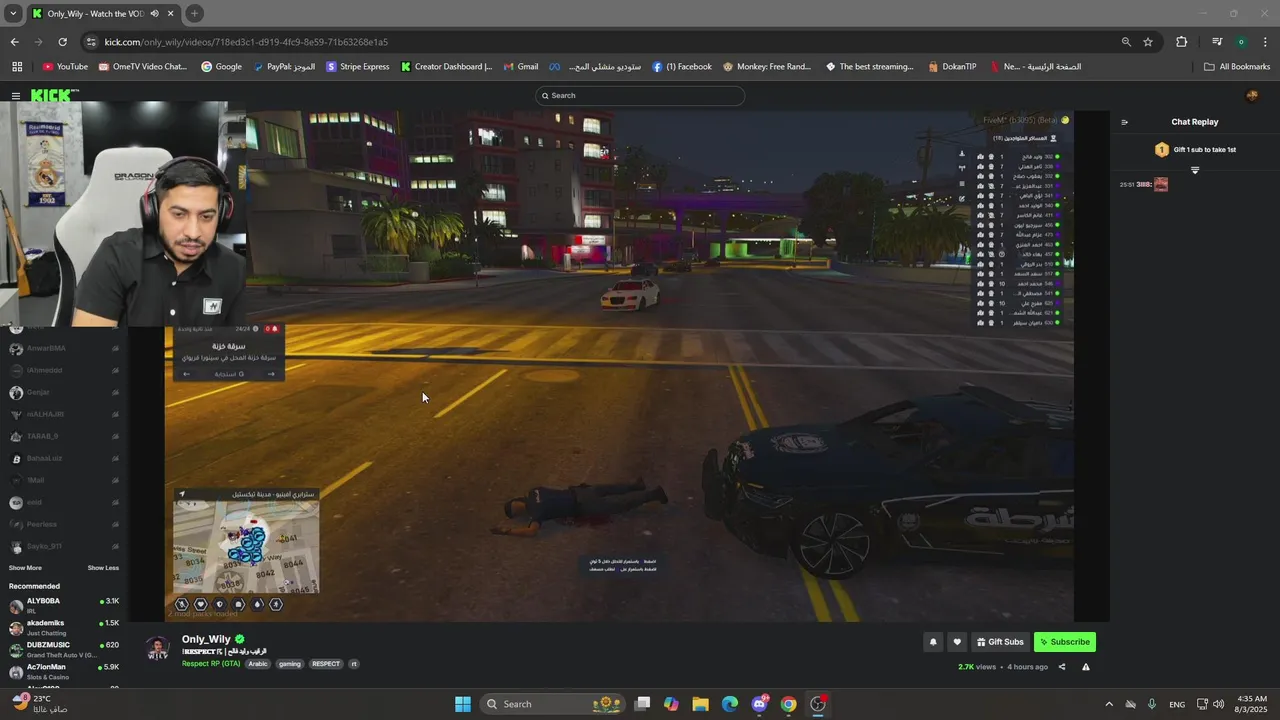This screenshot has width=1280, height=720.
Task: Open offline channel Genjar
Action: pyautogui.click(x=64, y=392)
